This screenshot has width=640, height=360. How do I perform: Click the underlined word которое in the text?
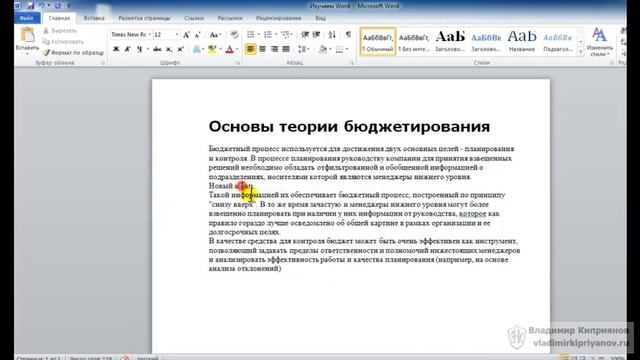point(473,213)
